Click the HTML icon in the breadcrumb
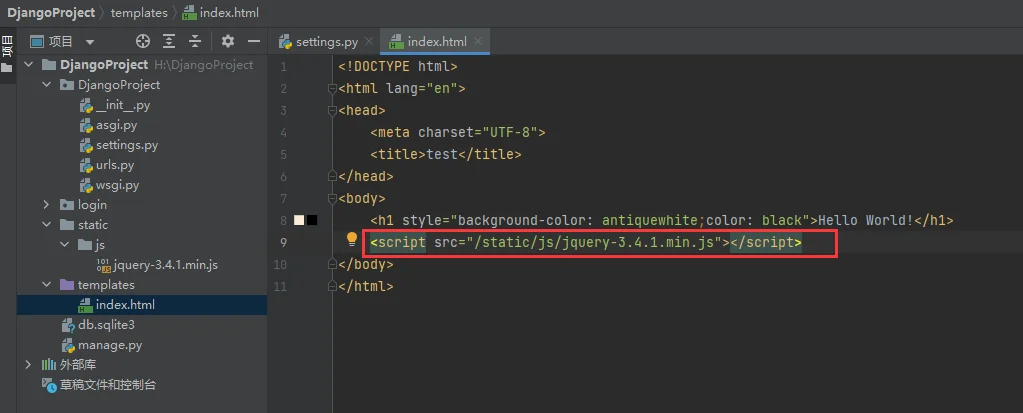 [x=190, y=12]
